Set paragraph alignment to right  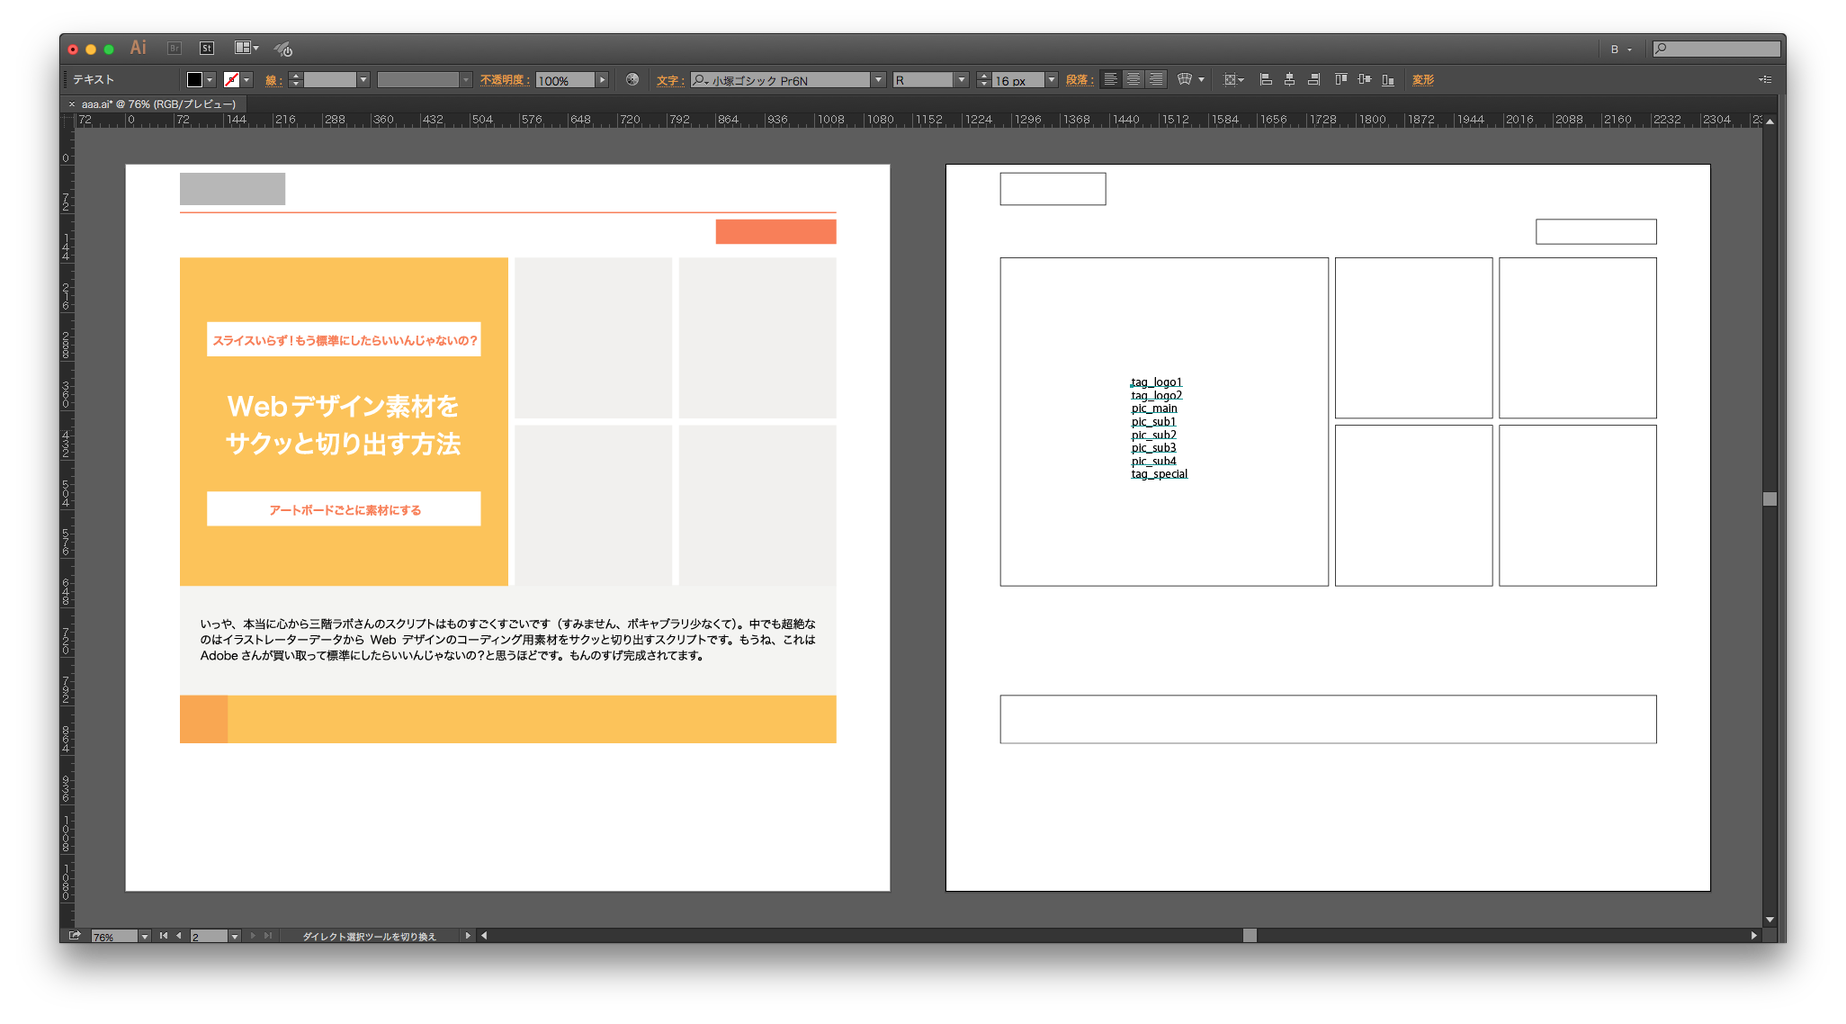1156,79
